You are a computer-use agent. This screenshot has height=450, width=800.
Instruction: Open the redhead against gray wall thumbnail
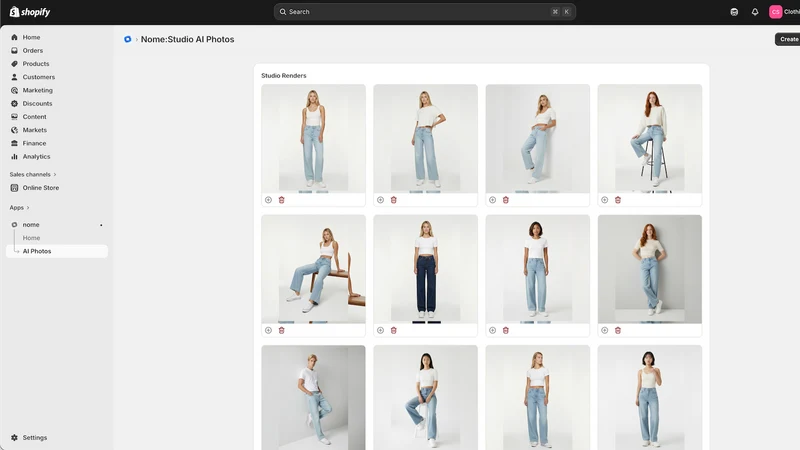649,269
